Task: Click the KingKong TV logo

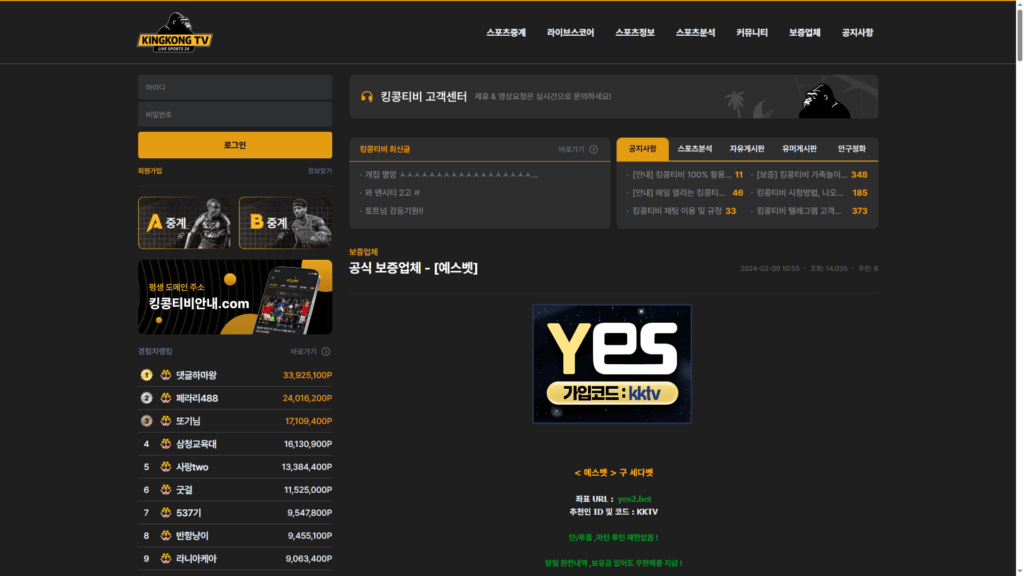Action: pos(175,33)
